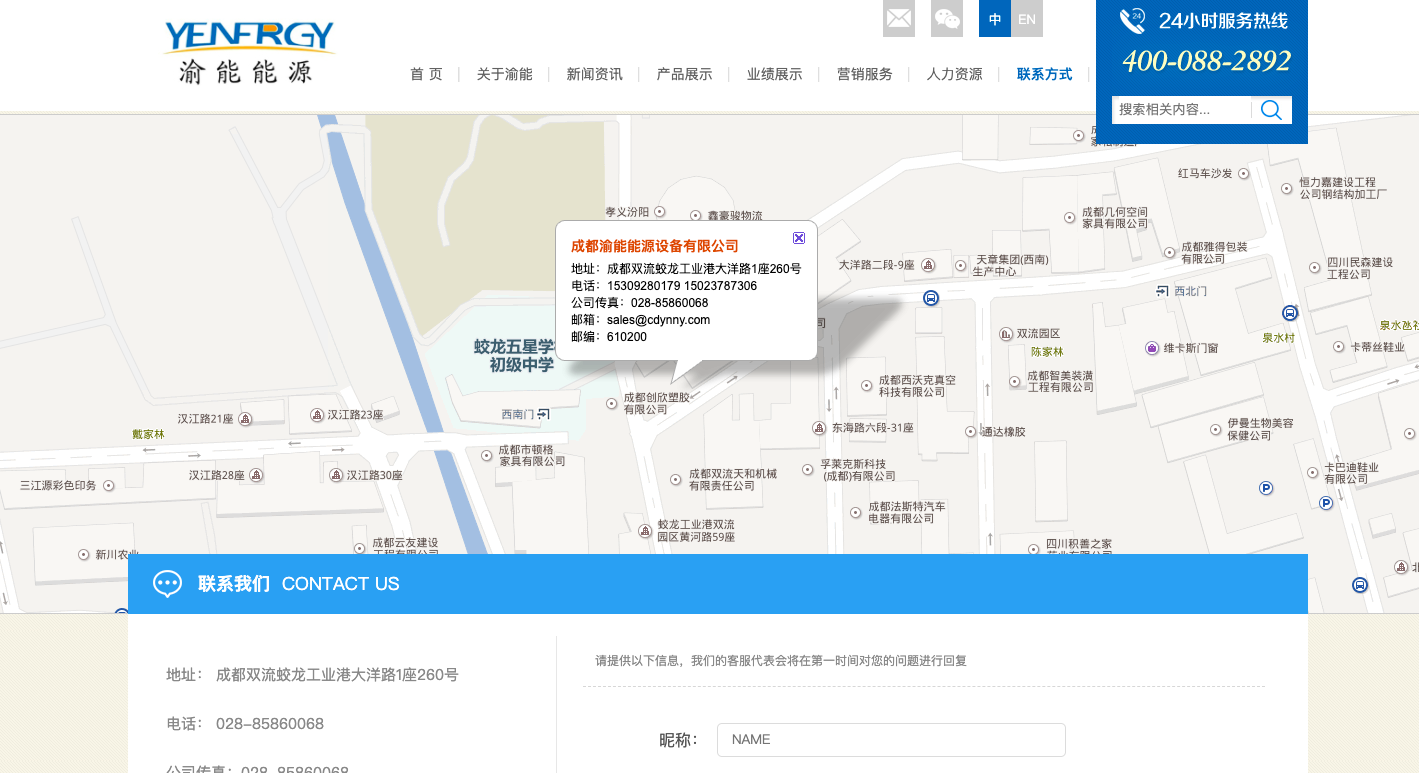Click the Yenergy 渝能能源 logo
The width and height of the screenshot is (1419, 773).
click(248, 52)
